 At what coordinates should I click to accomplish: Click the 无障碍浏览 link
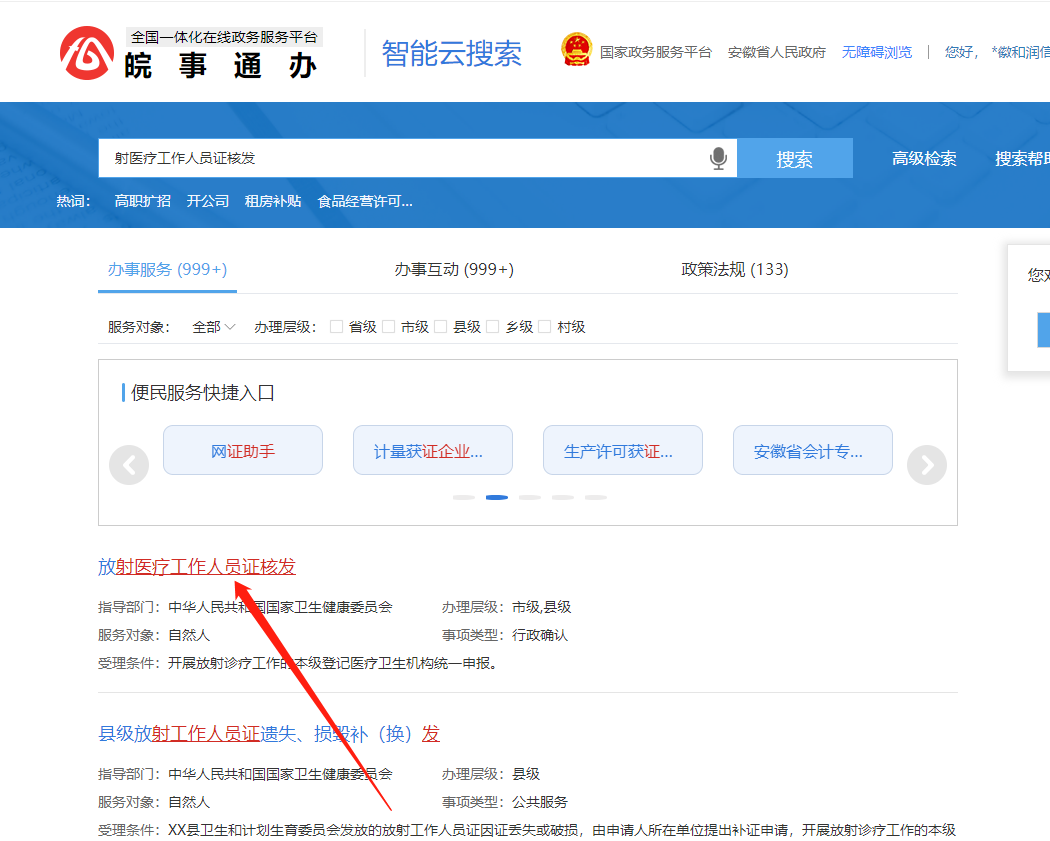tap(876, 52)
